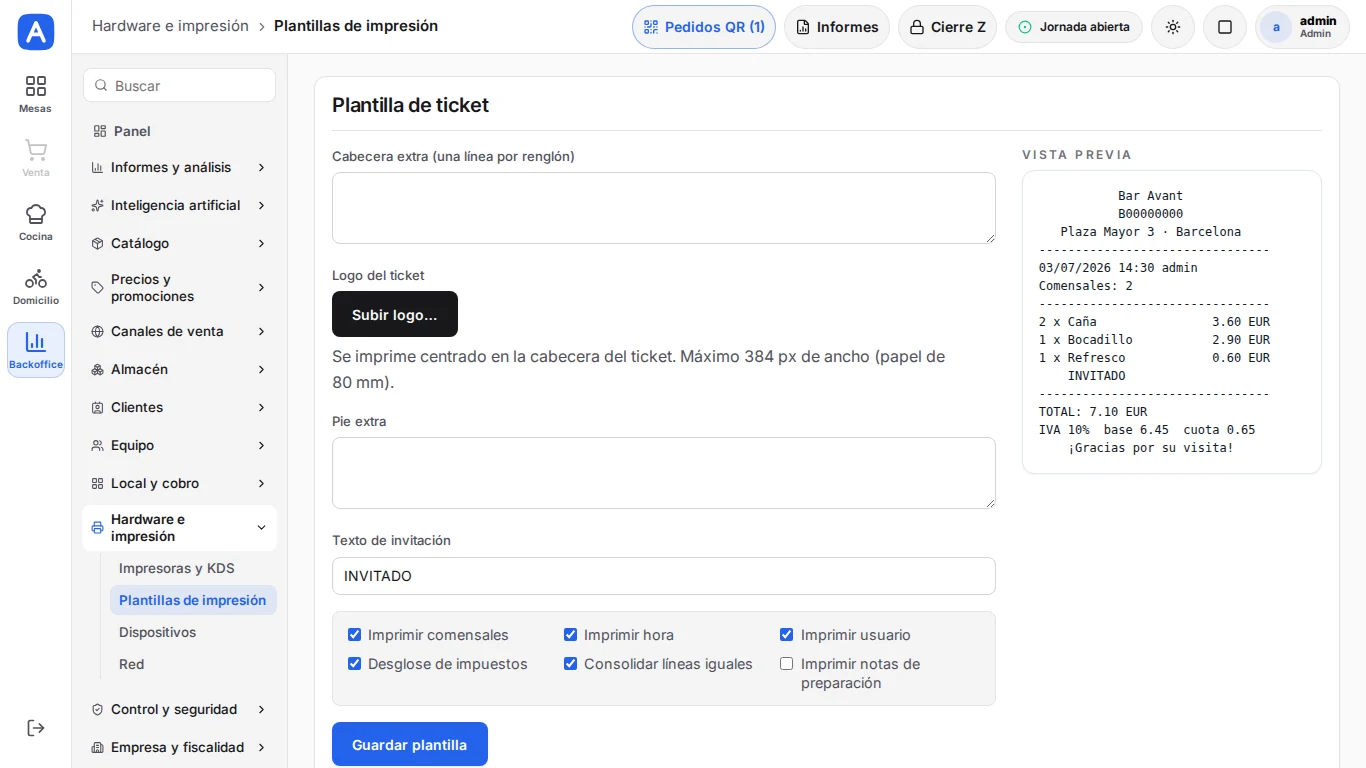Click Hardware e impresión breadcrumb link
Screen dimensions: 1366x768
tap(170, 26)
